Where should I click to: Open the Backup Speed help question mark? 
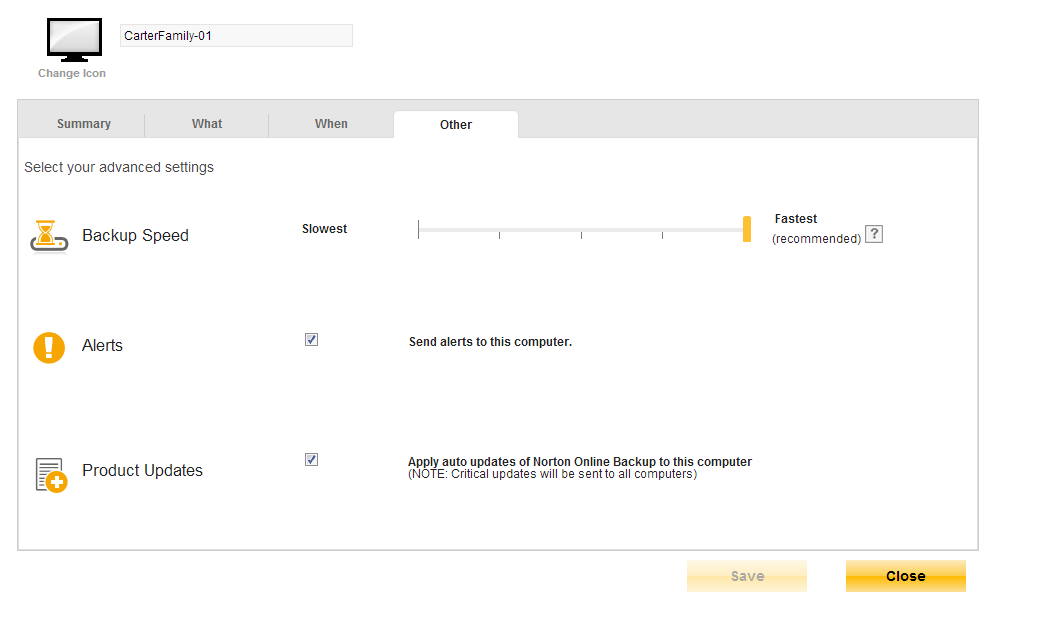(x=874, y=234)
